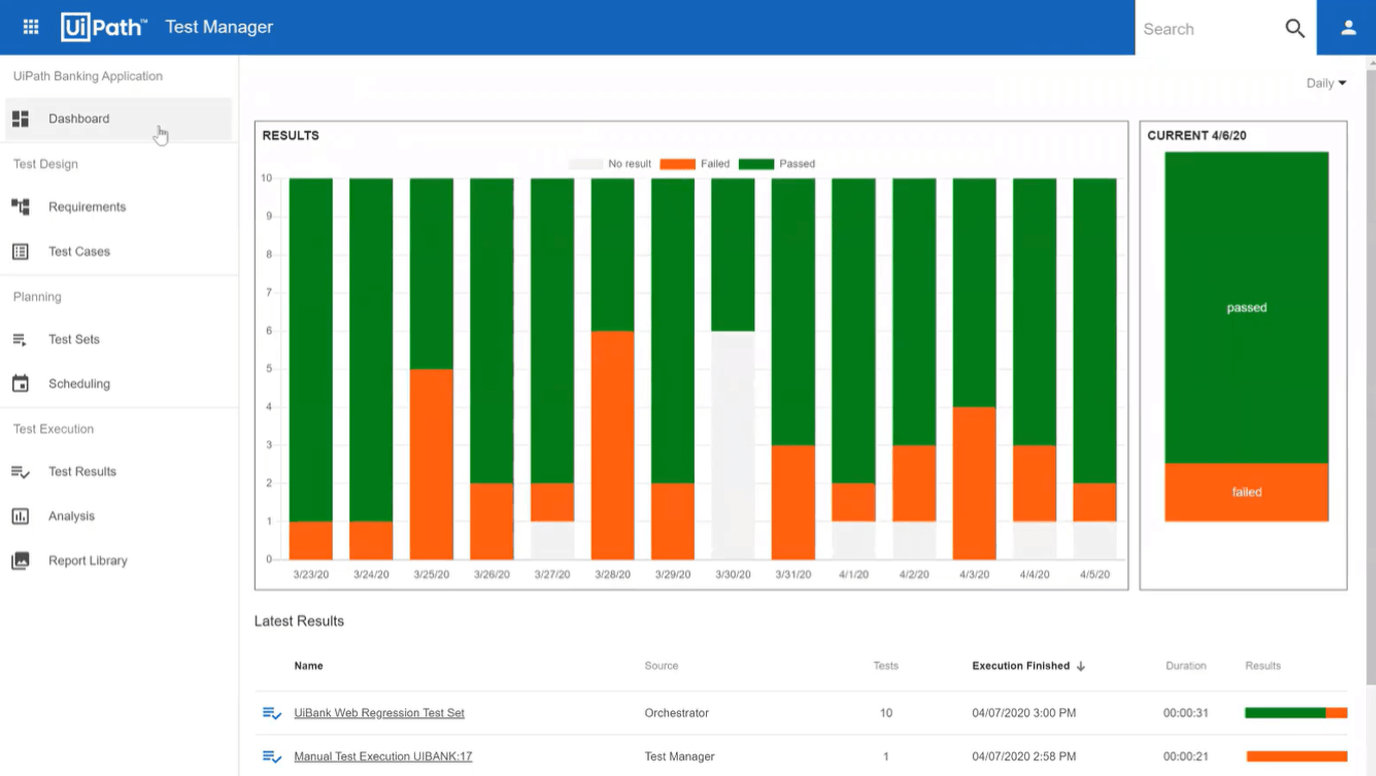1376x776 pixels.
Task: Click the Test Results sidebar icon
Action: pyautogui.click(x=20, y=472)
